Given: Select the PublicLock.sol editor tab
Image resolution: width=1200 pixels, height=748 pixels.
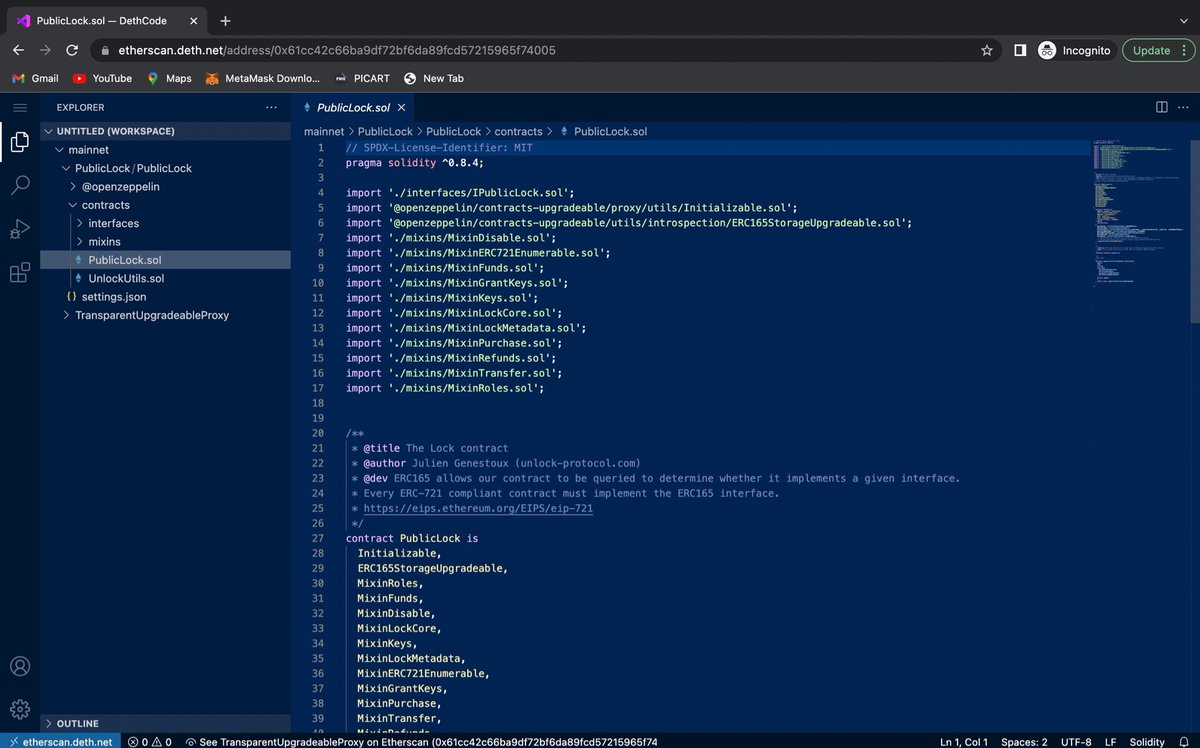Looking at the screenshot, I should tap(345, 107).
